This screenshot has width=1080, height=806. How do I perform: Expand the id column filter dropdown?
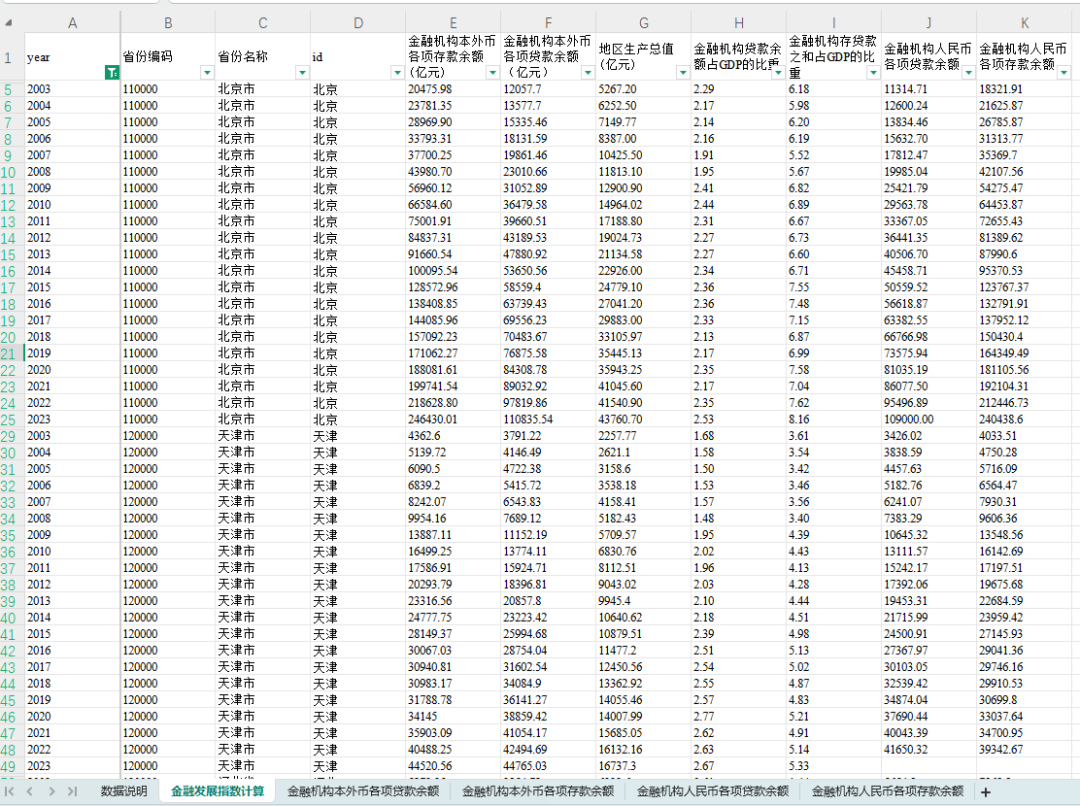click(x=397, y=73)
